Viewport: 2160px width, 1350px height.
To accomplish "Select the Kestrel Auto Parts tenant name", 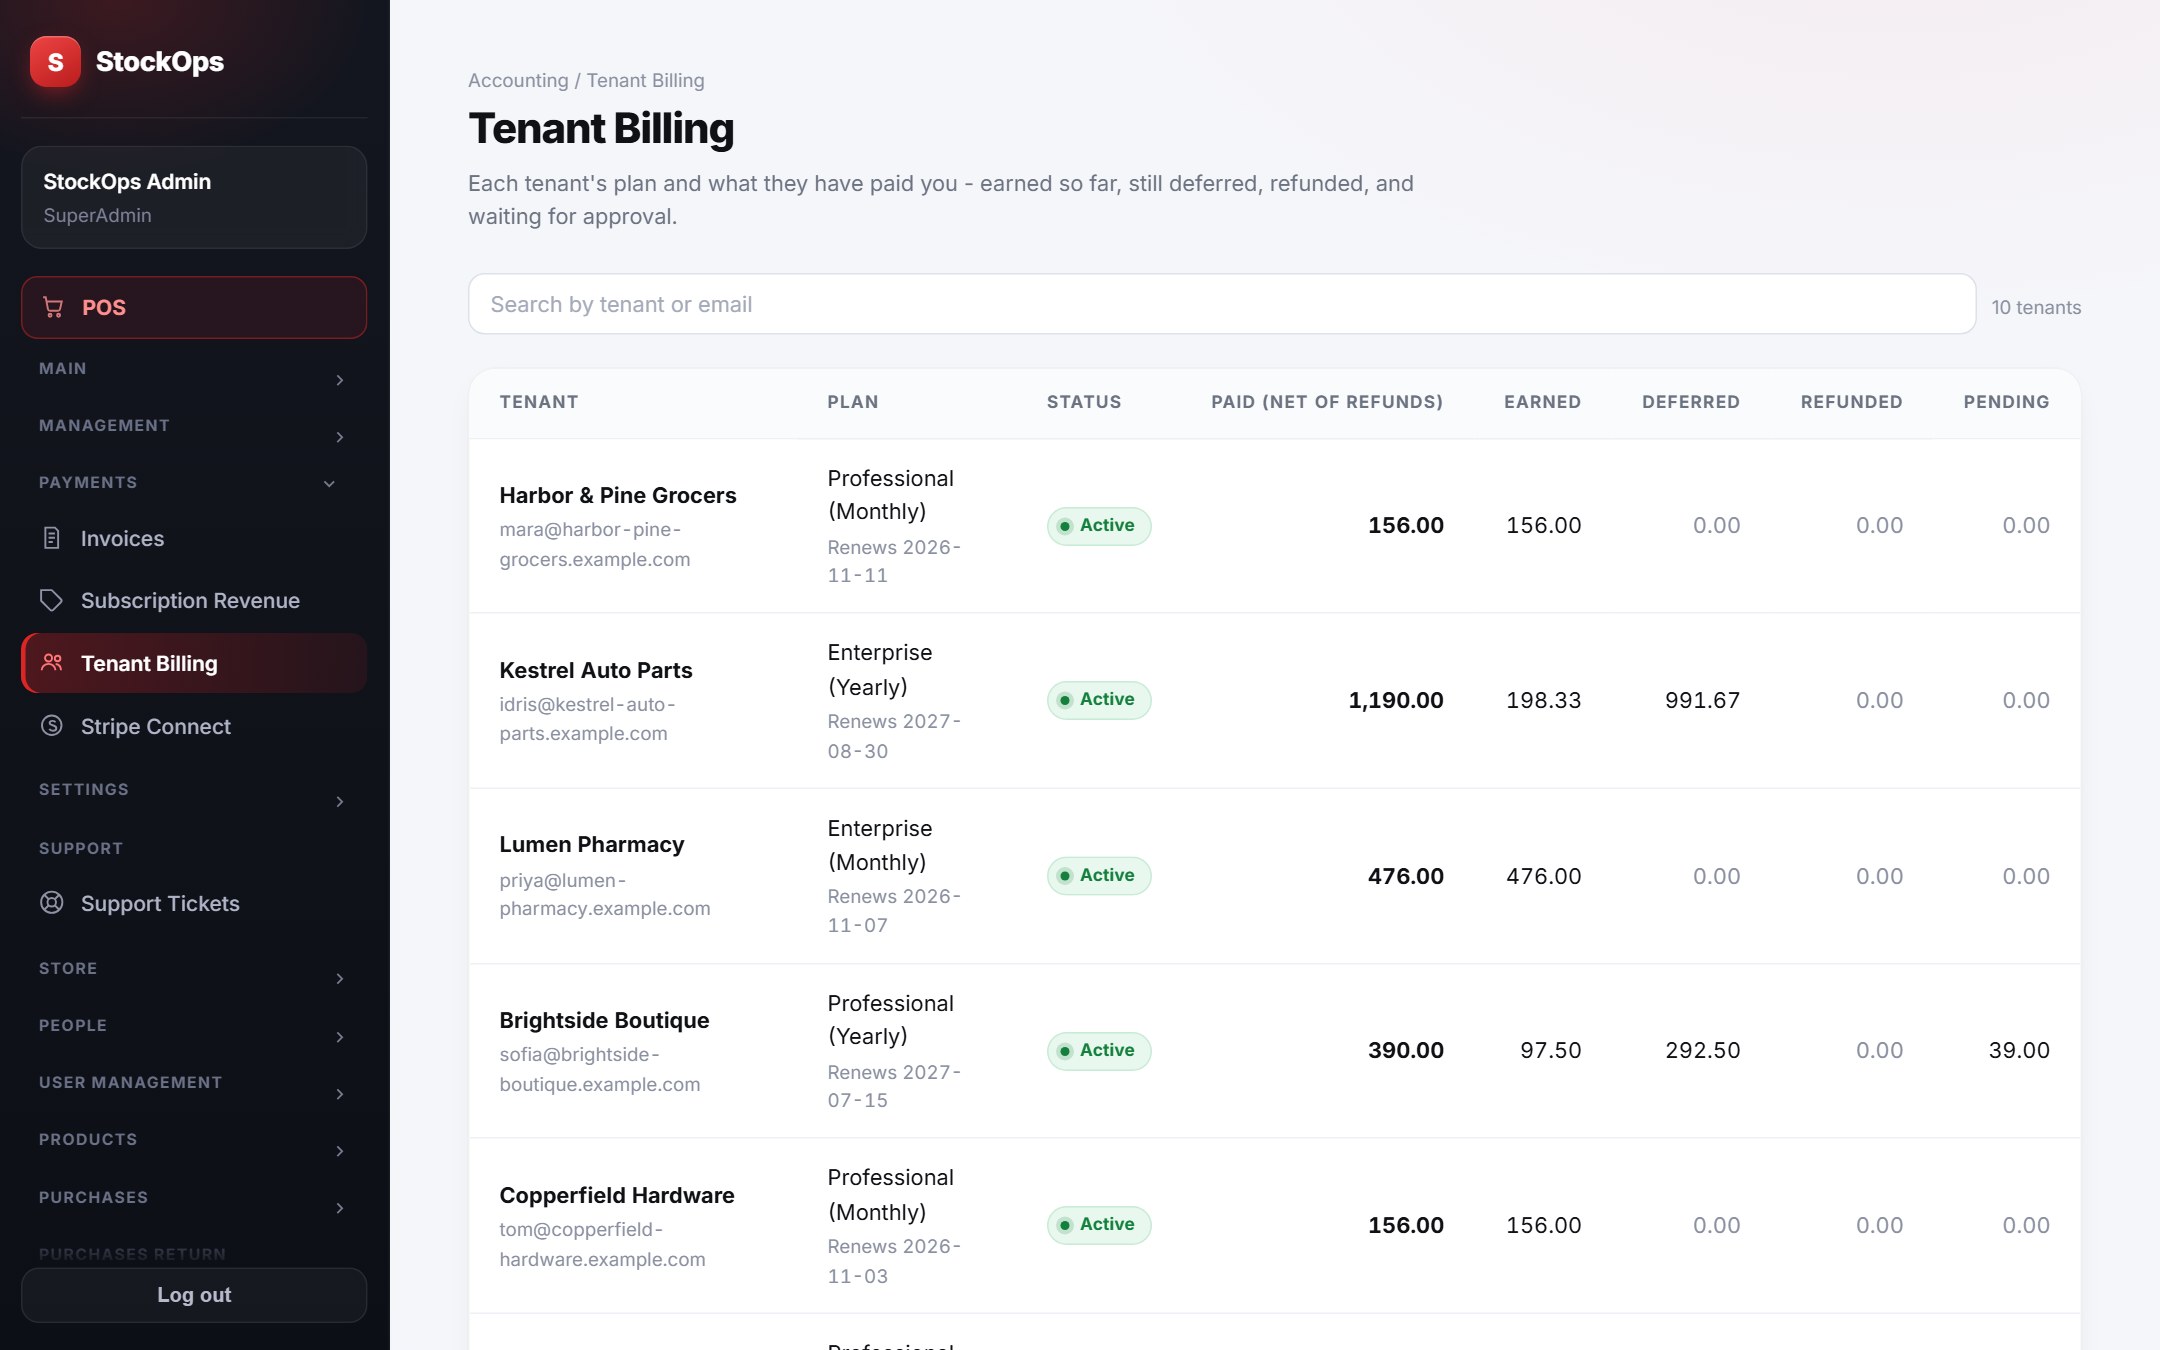I will point(596,670).
